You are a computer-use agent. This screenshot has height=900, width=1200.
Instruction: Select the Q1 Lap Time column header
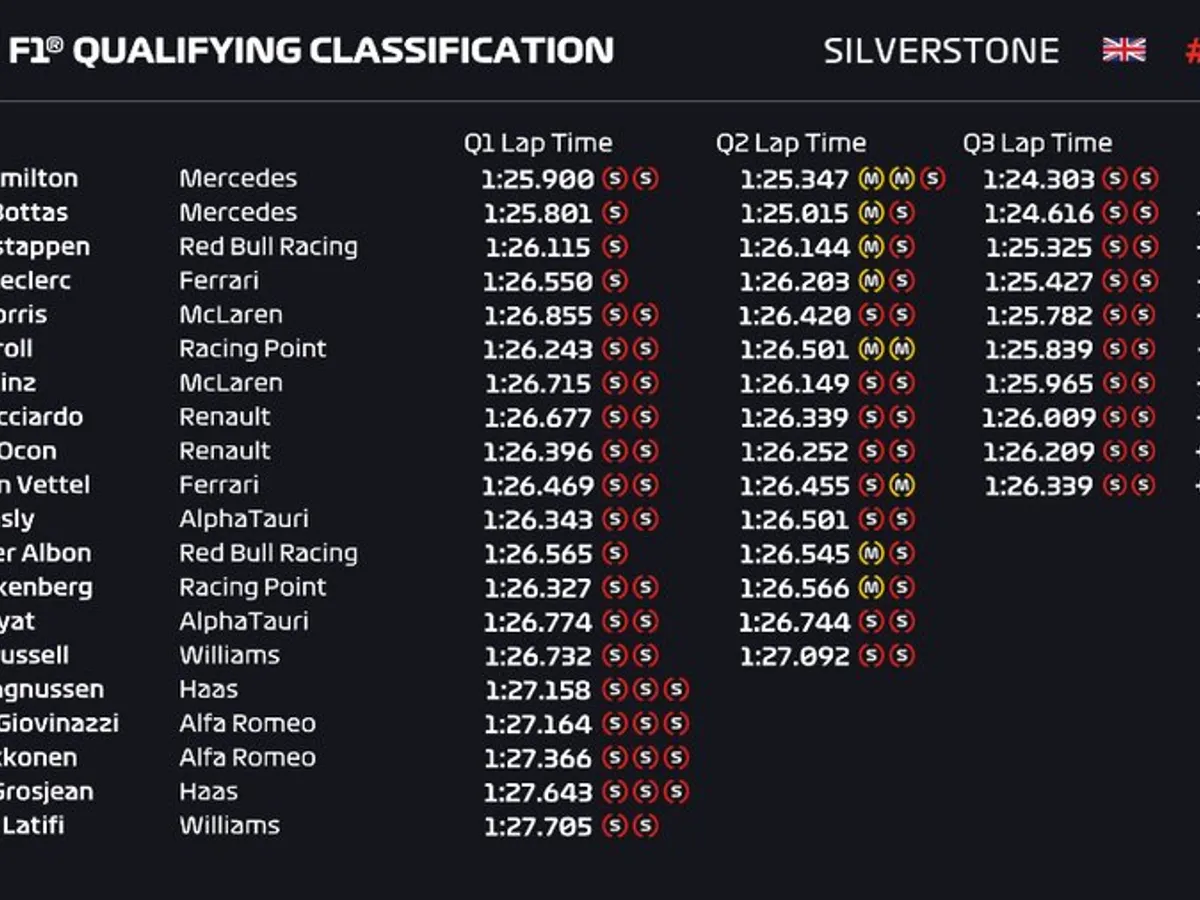(x=538, y=143)
